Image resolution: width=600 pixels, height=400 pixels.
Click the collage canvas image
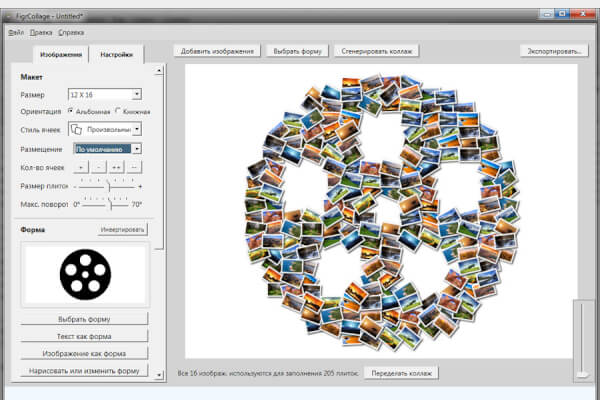click(381, 211)
